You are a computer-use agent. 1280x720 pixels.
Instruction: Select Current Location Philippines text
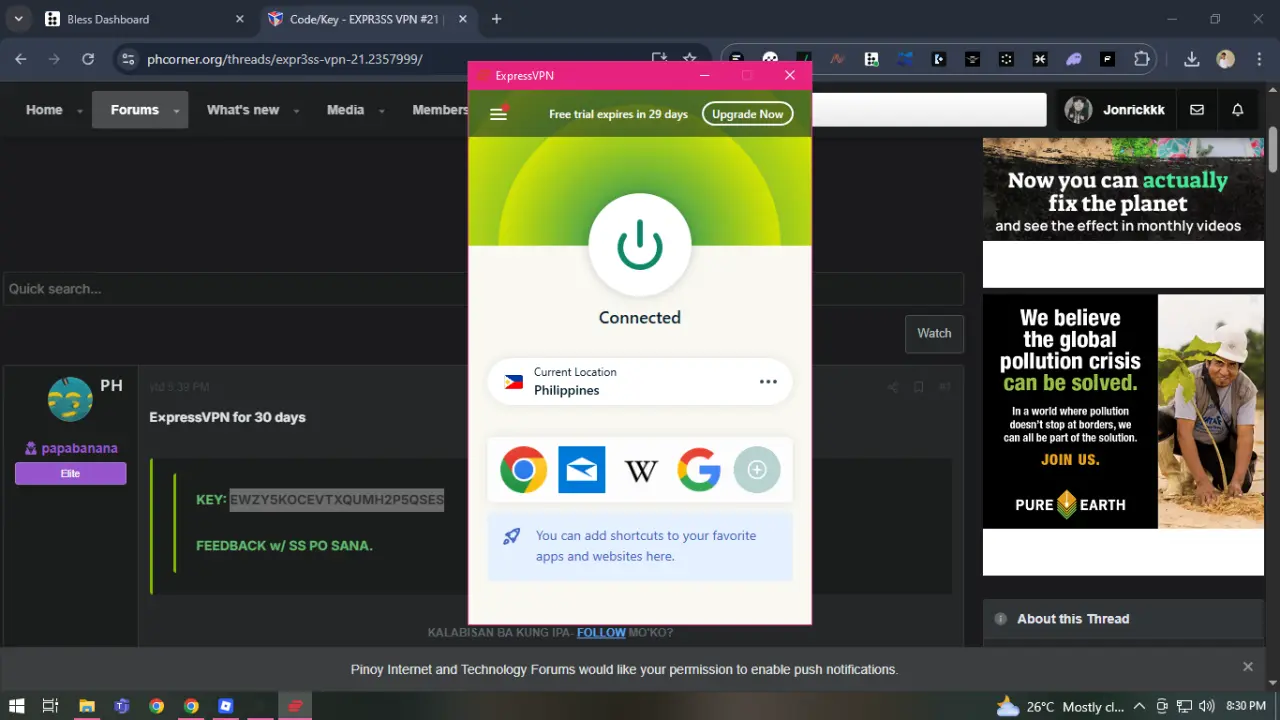coord(575,381)
